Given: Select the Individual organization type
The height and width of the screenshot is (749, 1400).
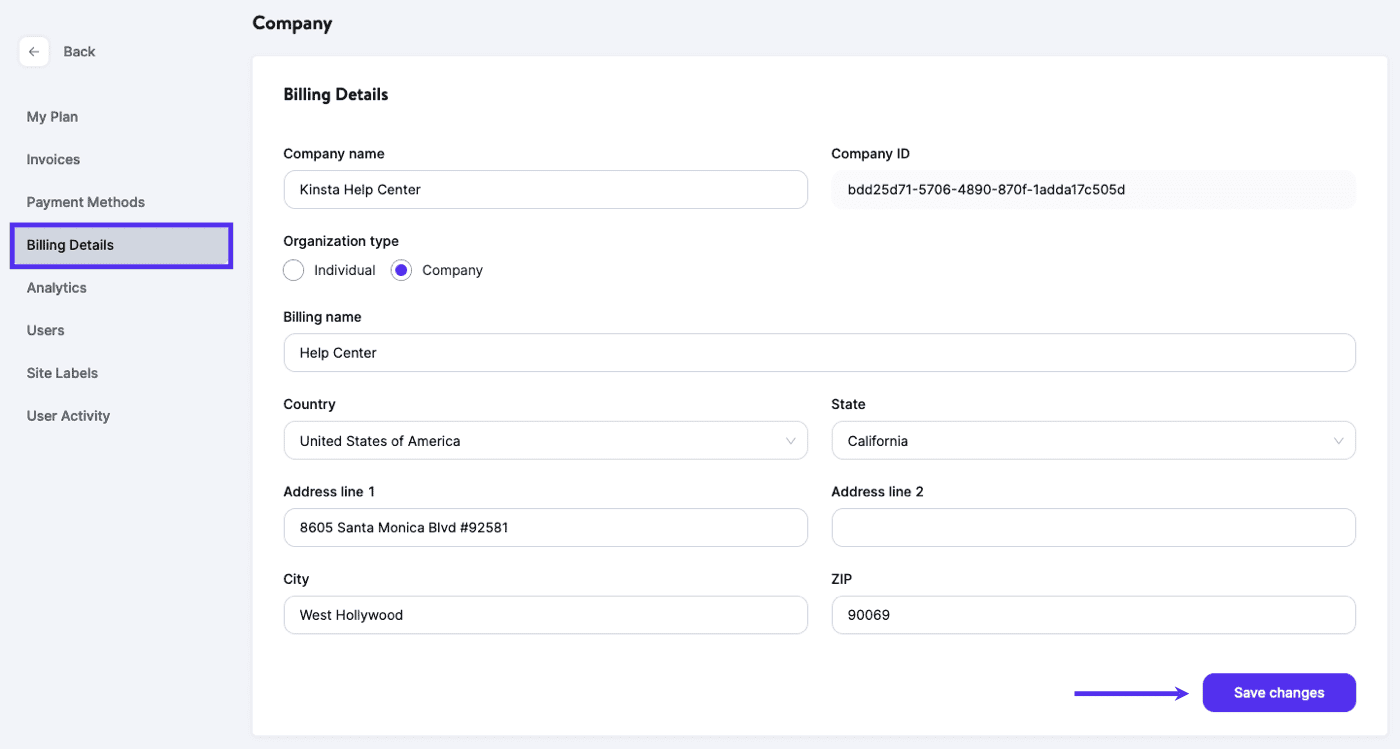Looking at the screenshot, I should coord(293,270).
